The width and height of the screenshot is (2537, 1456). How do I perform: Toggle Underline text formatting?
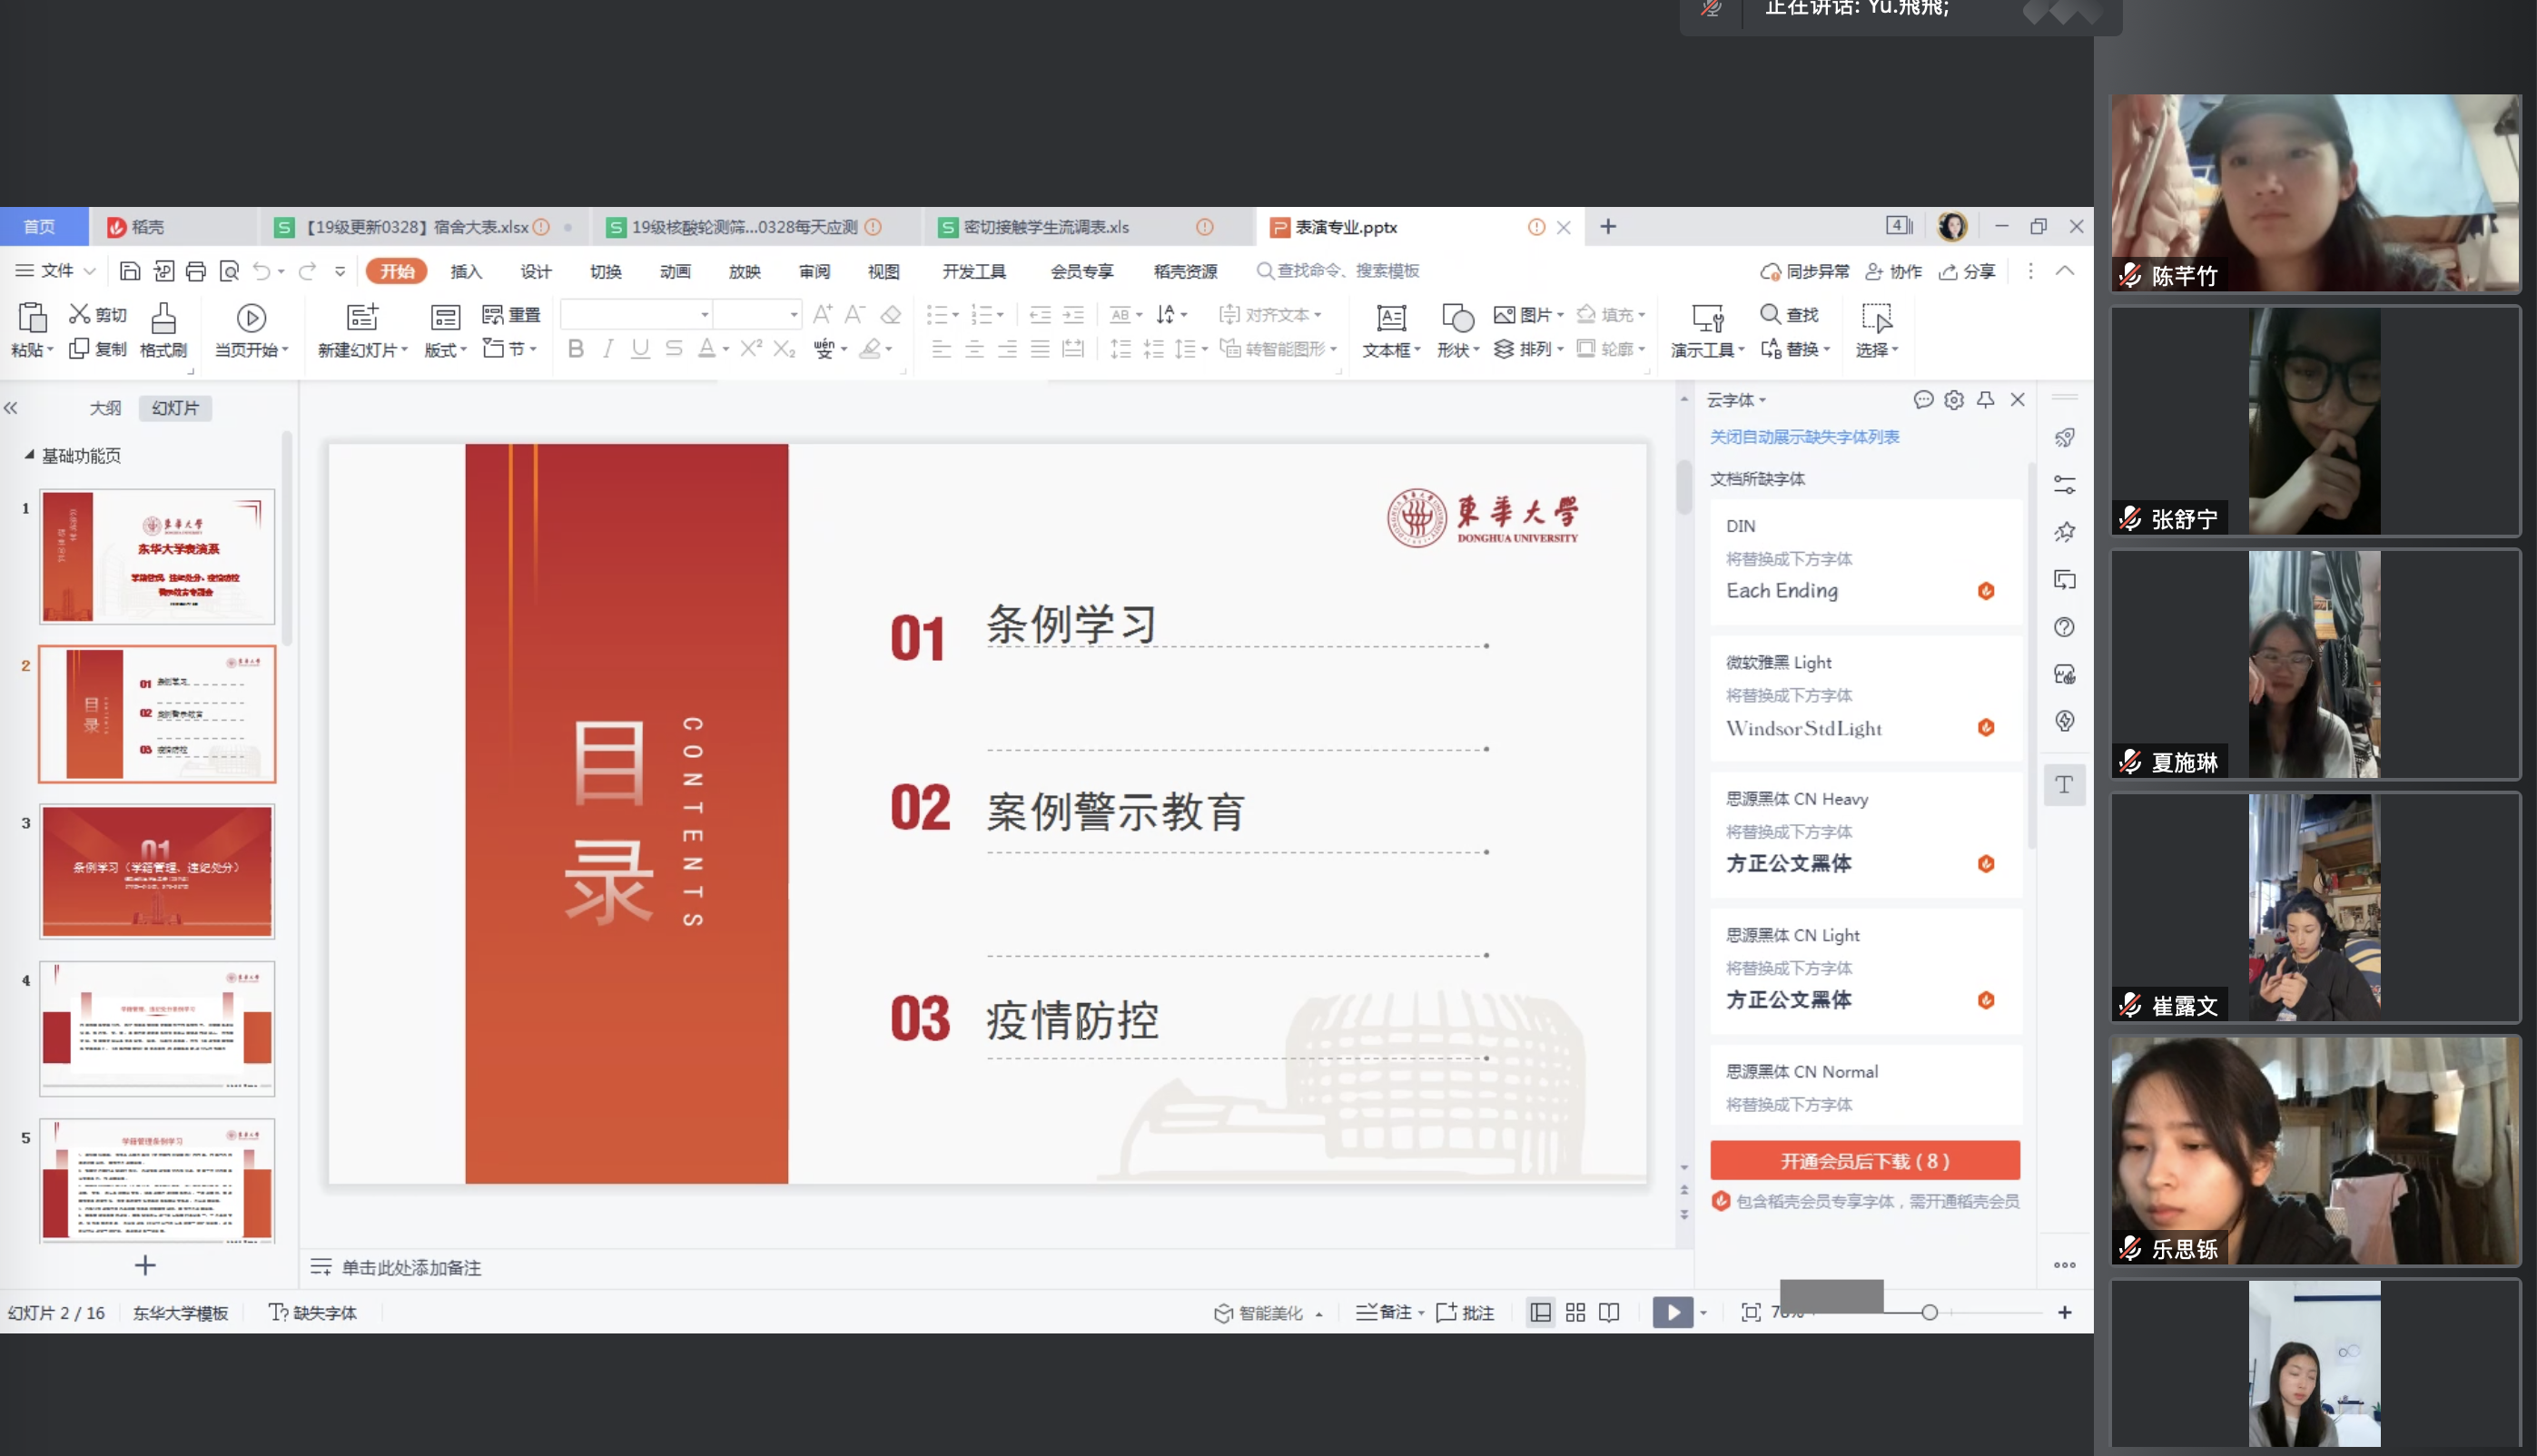pyautogui.click(x=640, y=349)
